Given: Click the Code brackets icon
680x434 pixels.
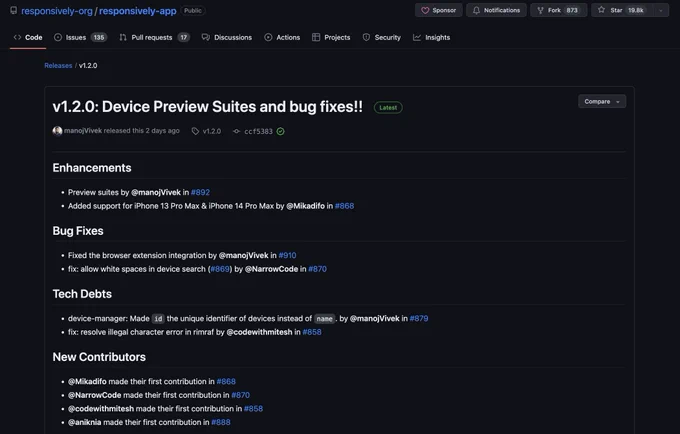Looking at the screenshot, I should pos(17,37).
